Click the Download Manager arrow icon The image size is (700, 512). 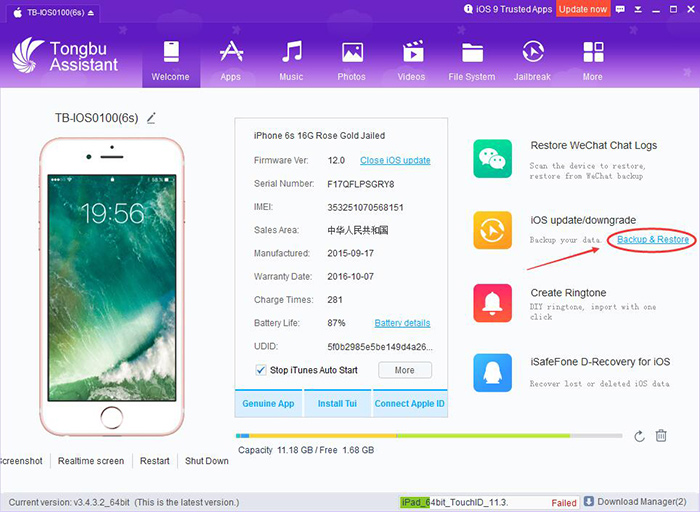(x=589, y=501)
